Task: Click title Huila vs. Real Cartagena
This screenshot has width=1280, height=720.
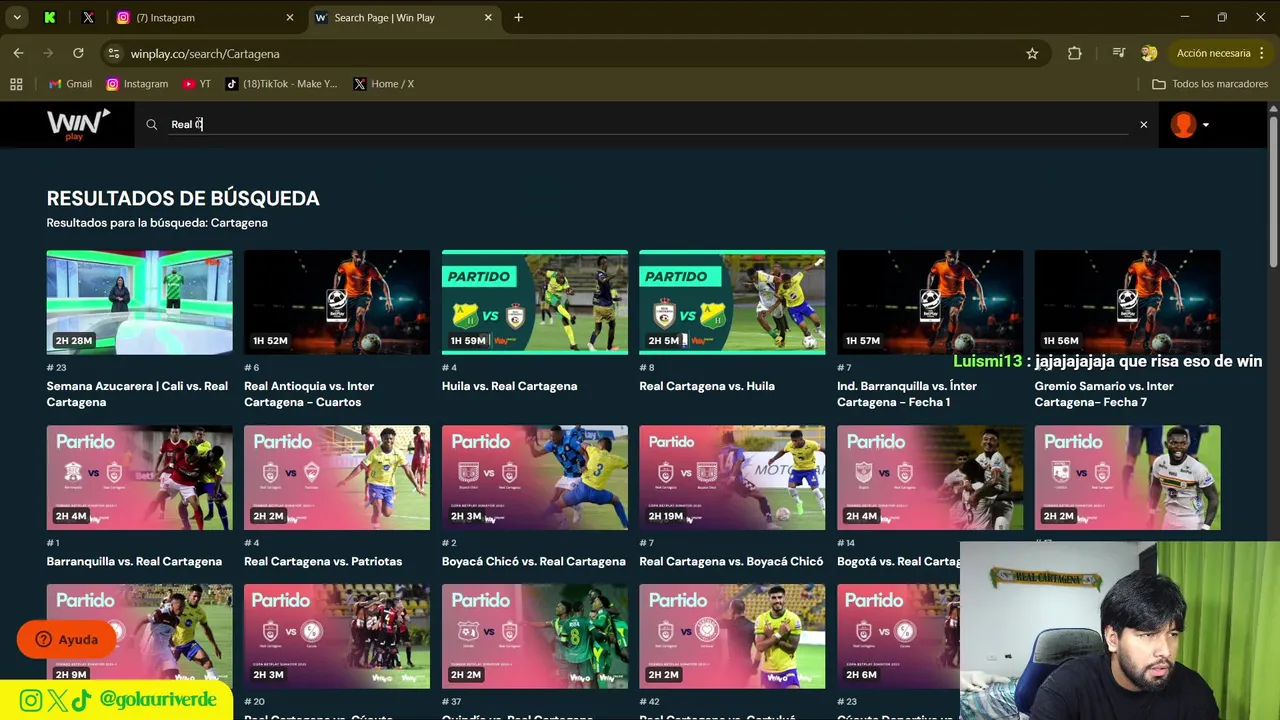Action: click(x=509, y=386)
